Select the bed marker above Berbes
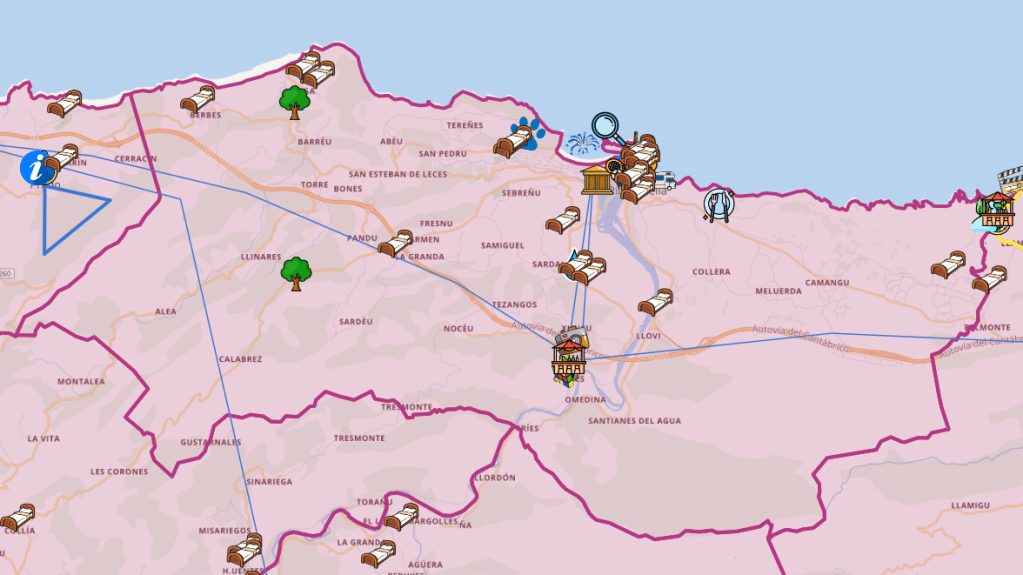Screen dimensions: 1023x575 (198, 98)
